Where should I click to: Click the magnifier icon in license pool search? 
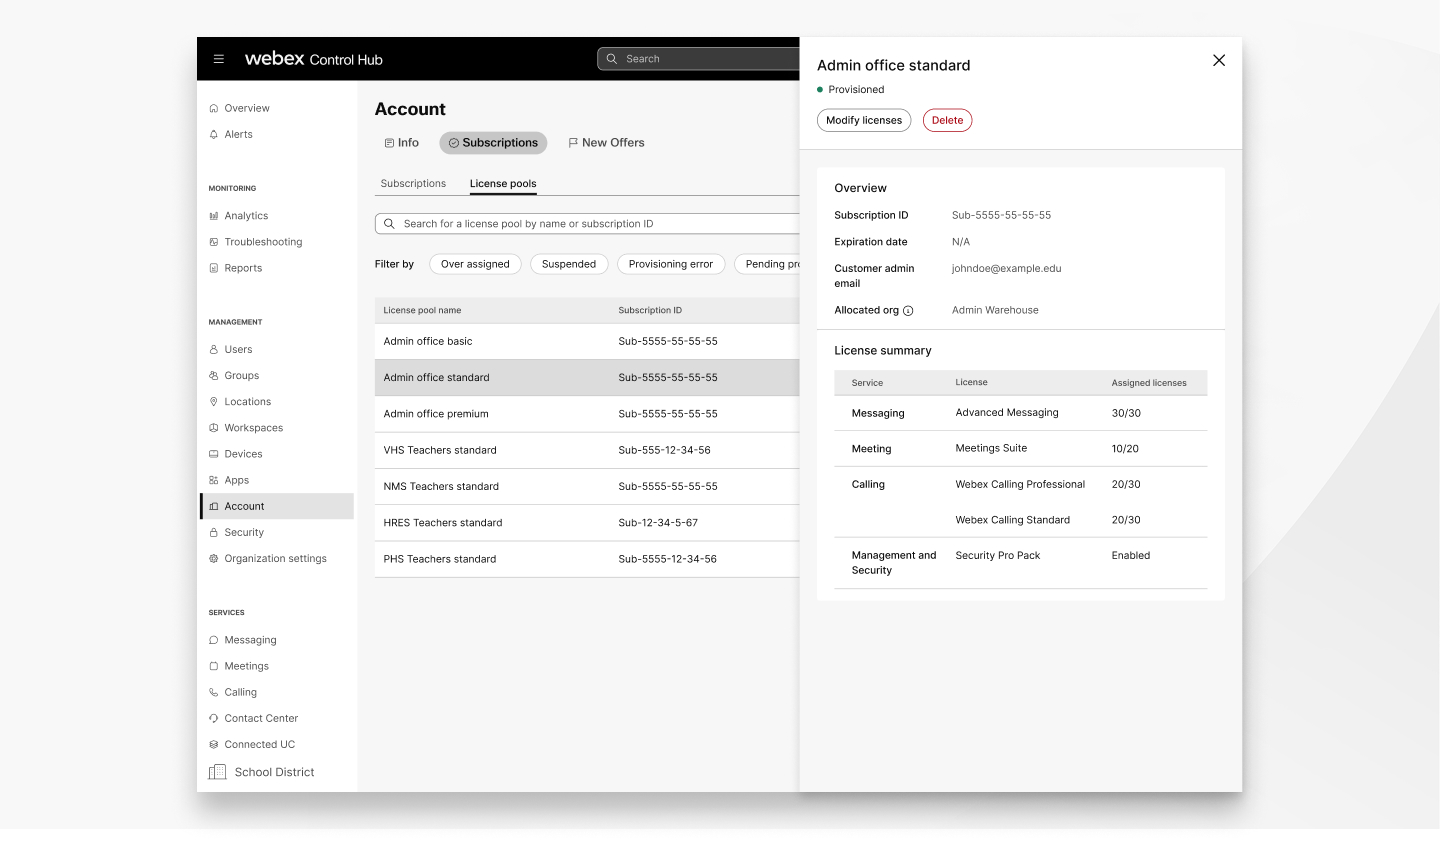[x=389, y=224]
